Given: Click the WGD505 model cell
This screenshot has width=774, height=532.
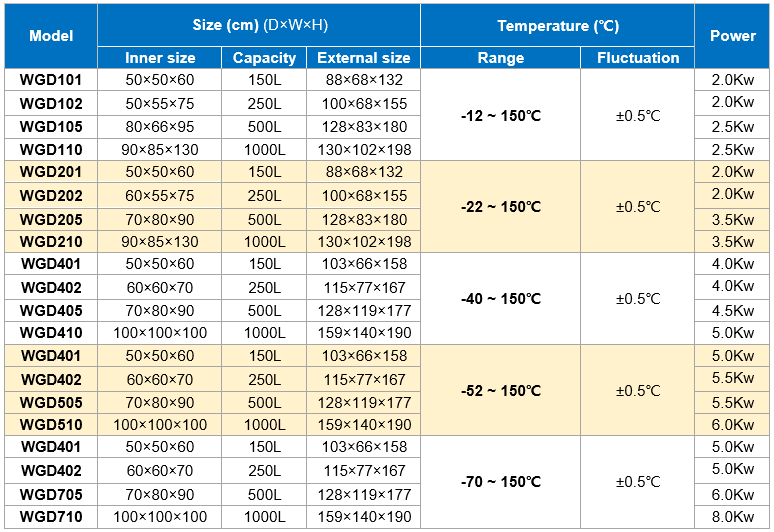Looking at the screenshot, I should pos(51,402).
